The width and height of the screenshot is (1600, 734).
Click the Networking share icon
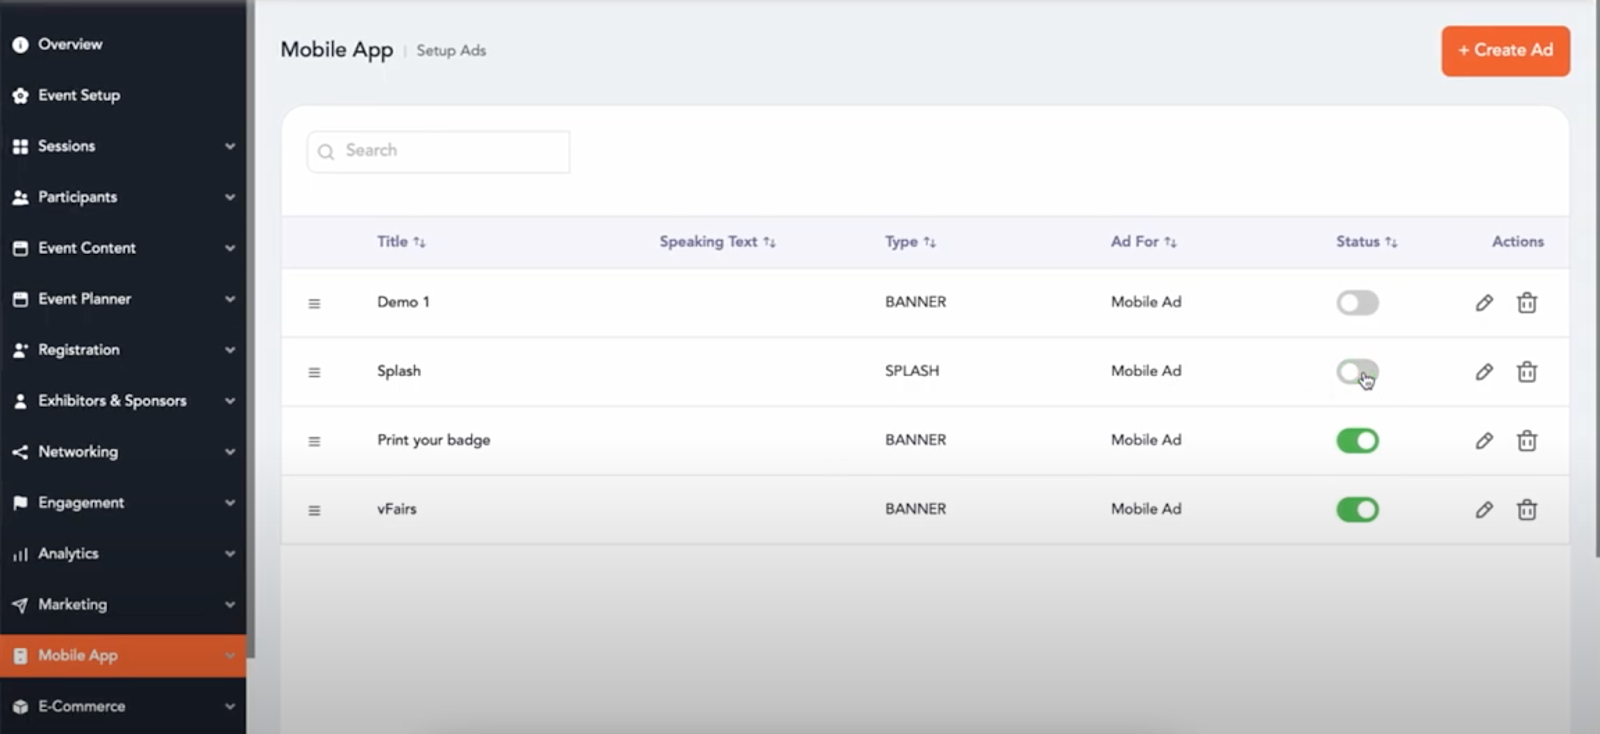[20, 452]
